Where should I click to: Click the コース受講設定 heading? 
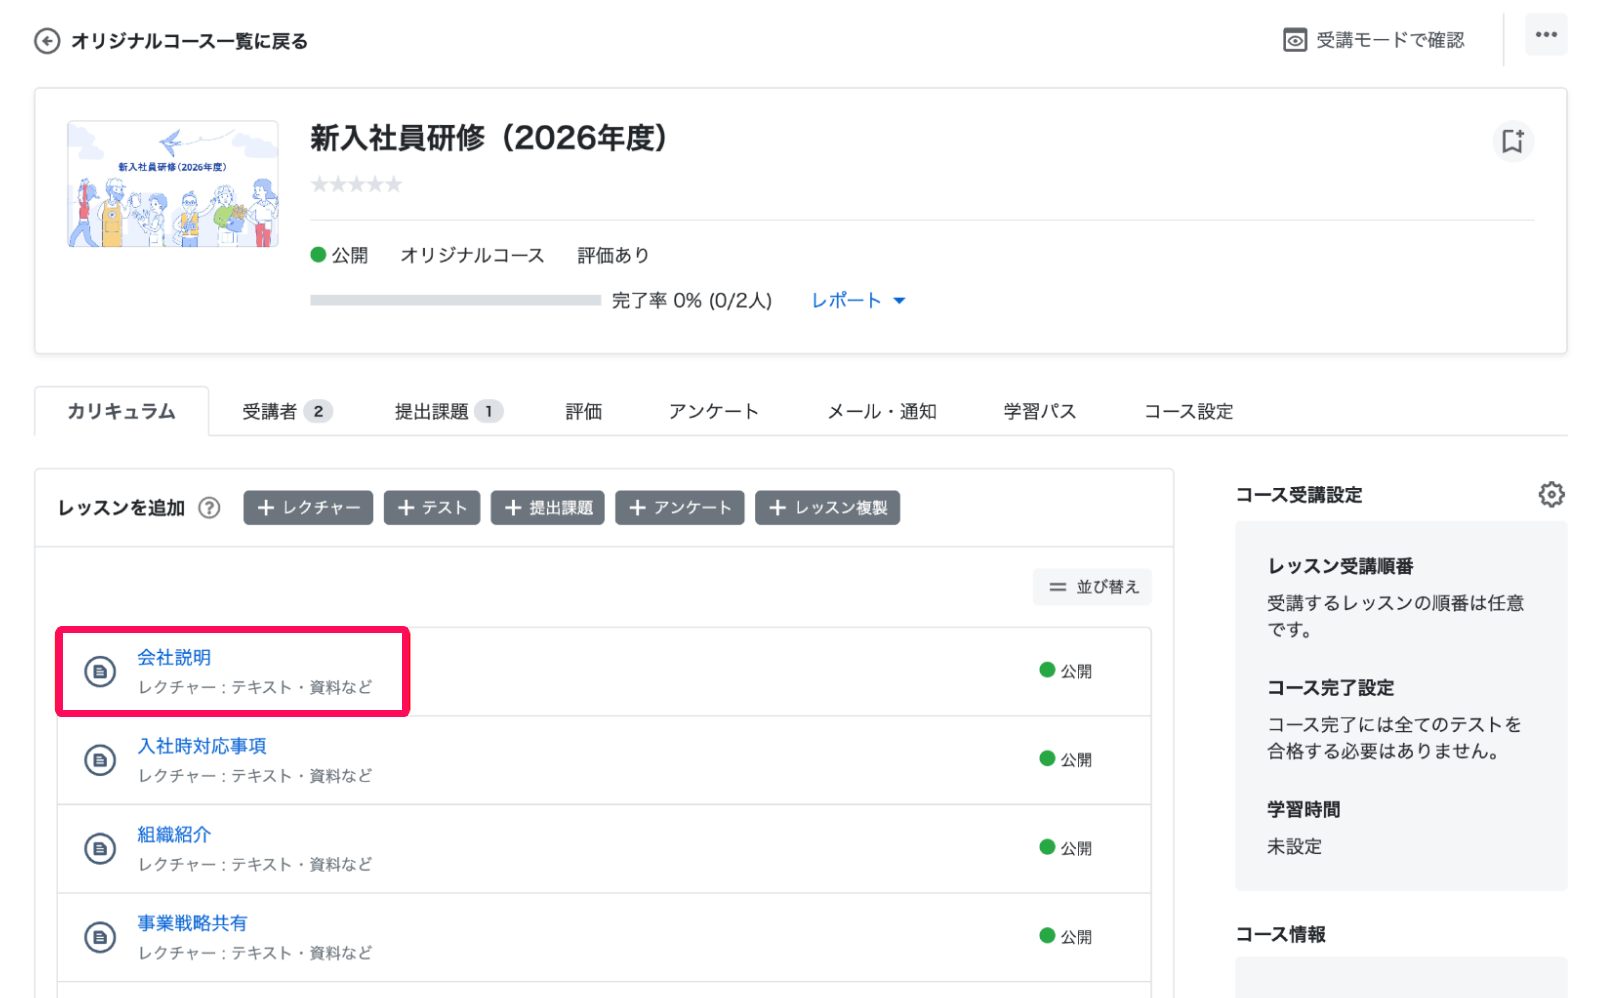[1298, 495]
